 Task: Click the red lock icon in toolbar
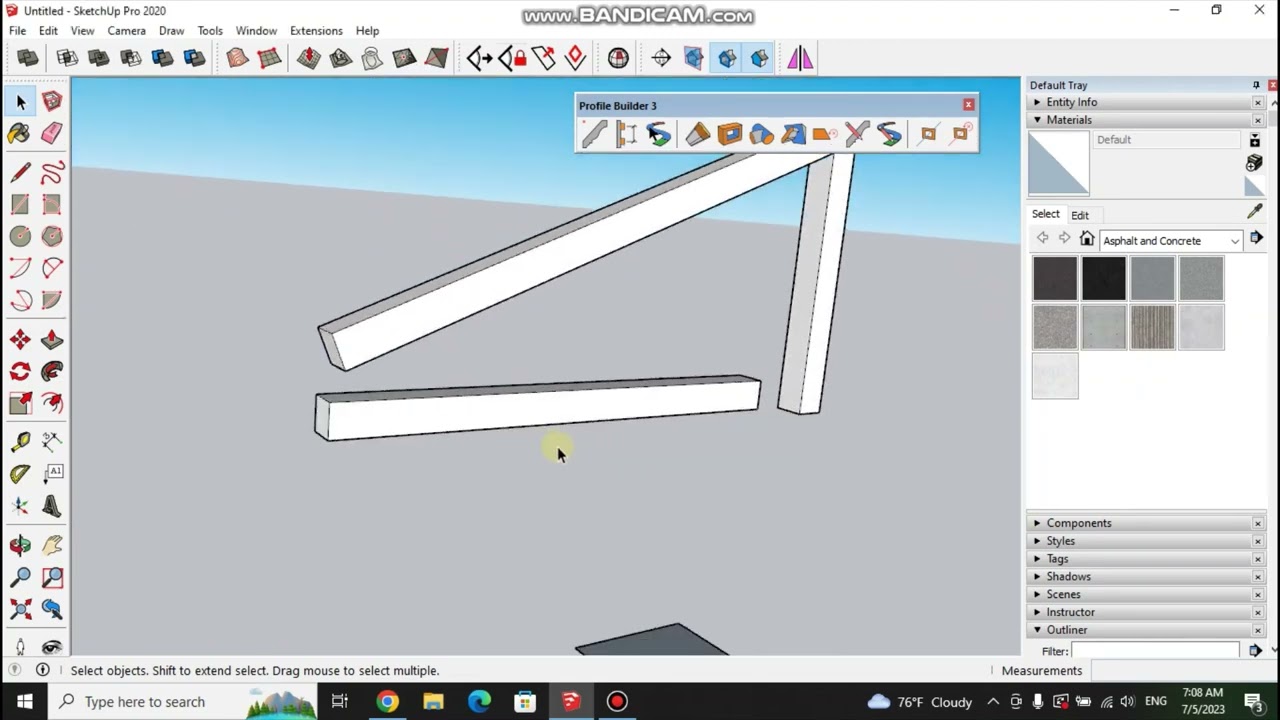point(513,59)
